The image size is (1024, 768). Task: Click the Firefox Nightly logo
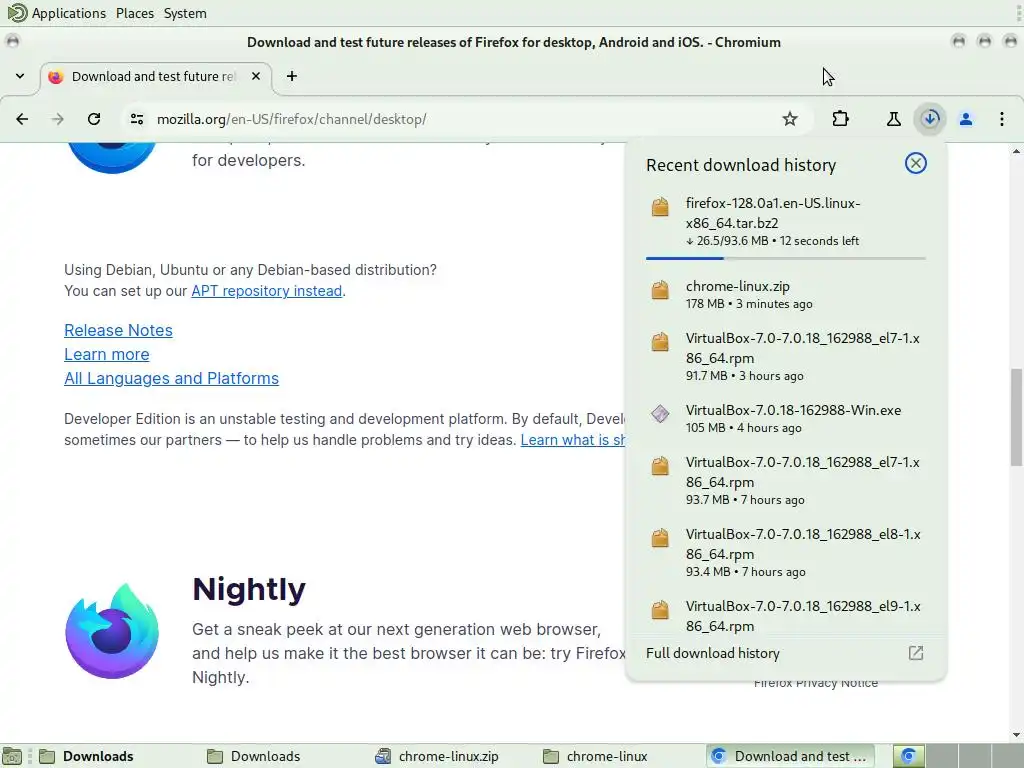(112, 631)
